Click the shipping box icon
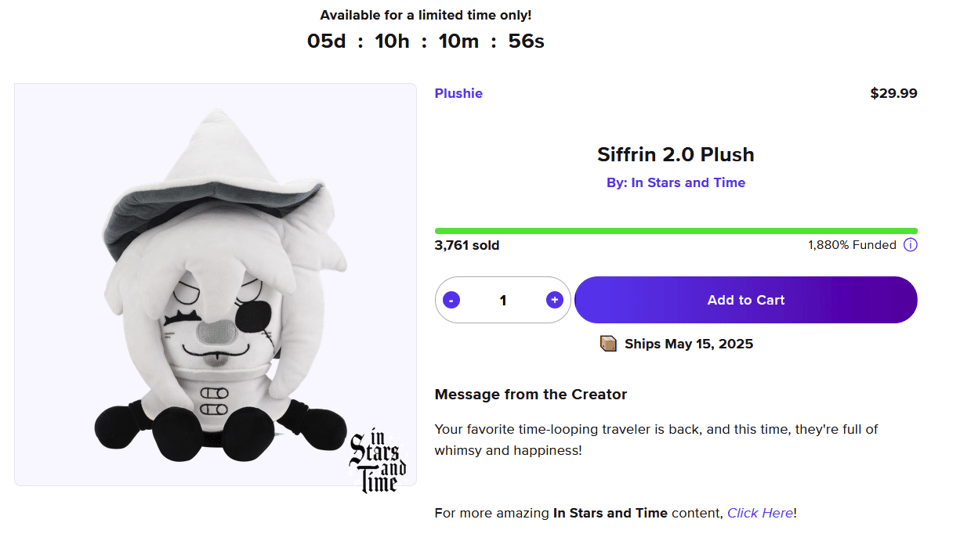This screenshot has width=960, height=541. tap(608, 344)
